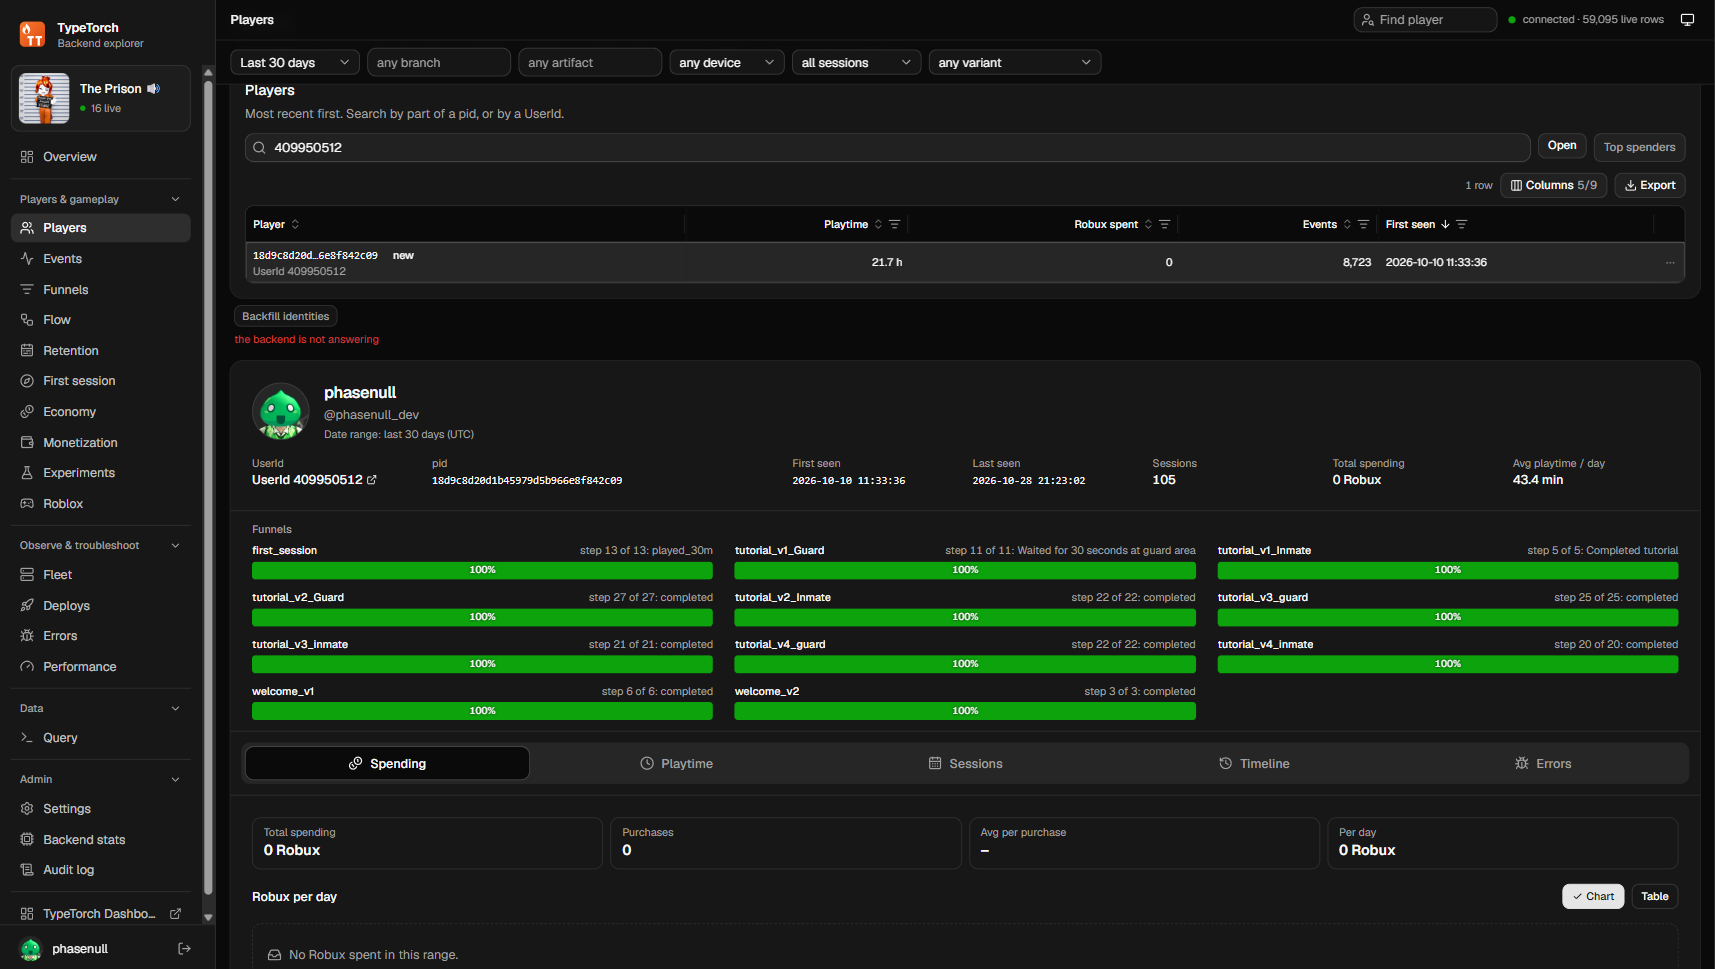Open the any device dropdown
The image size is (1715, 969).
(x=727, y=63)
